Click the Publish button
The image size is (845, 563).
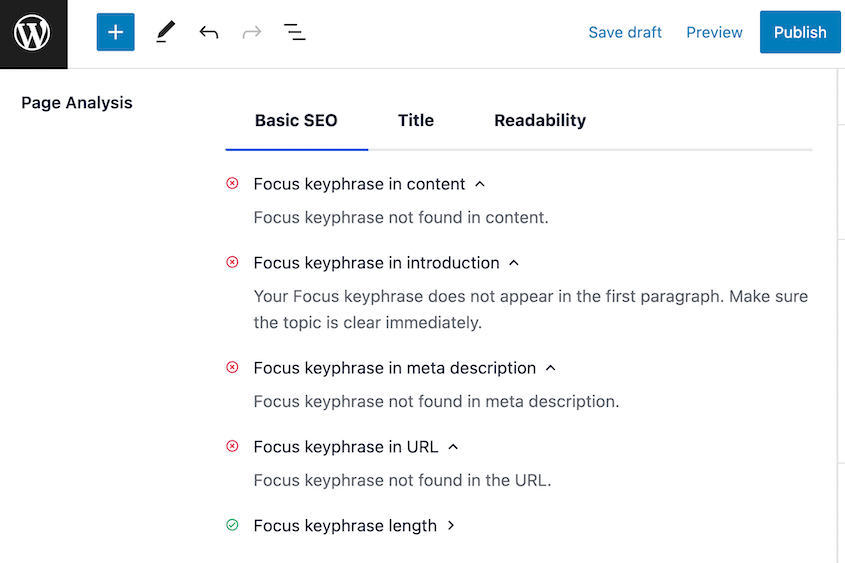800,32
